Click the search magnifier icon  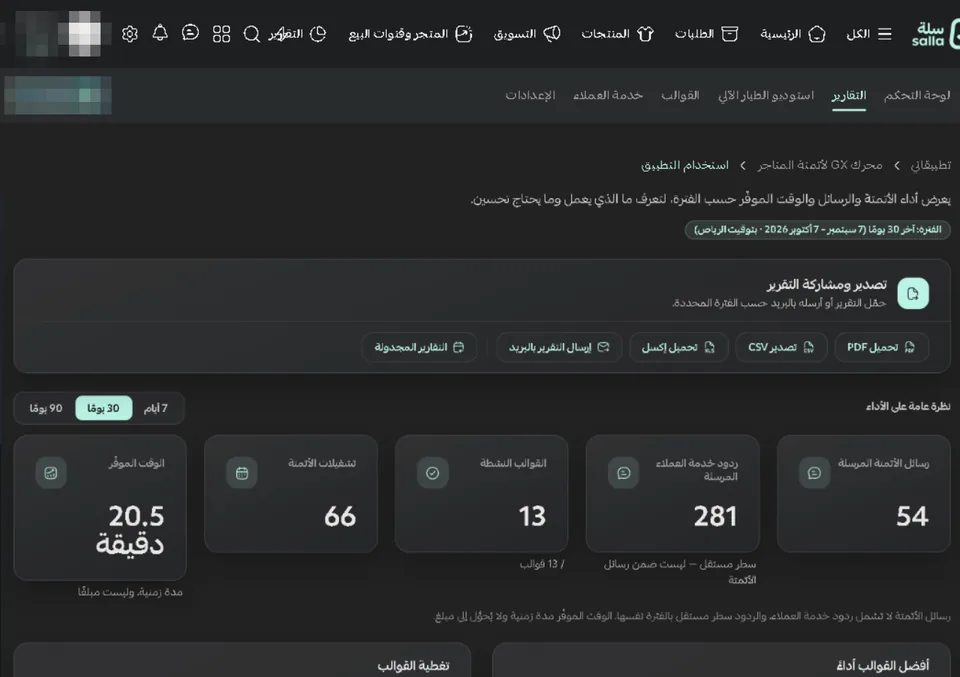coord(252,34)
